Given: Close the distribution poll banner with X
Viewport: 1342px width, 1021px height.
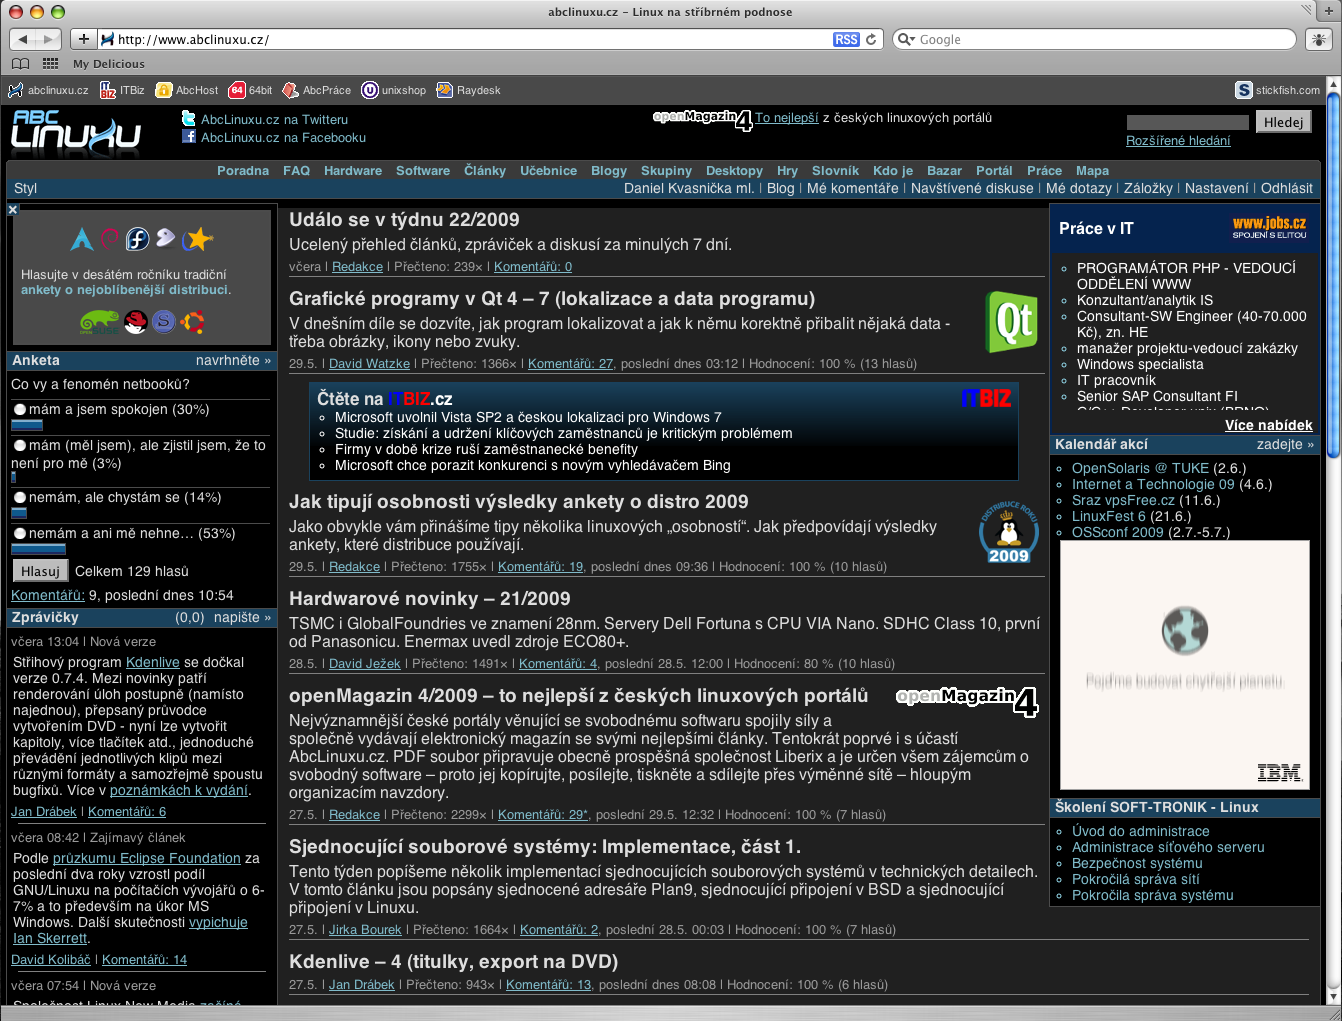Looking at the screenshot, I should (x=13, y=210).
